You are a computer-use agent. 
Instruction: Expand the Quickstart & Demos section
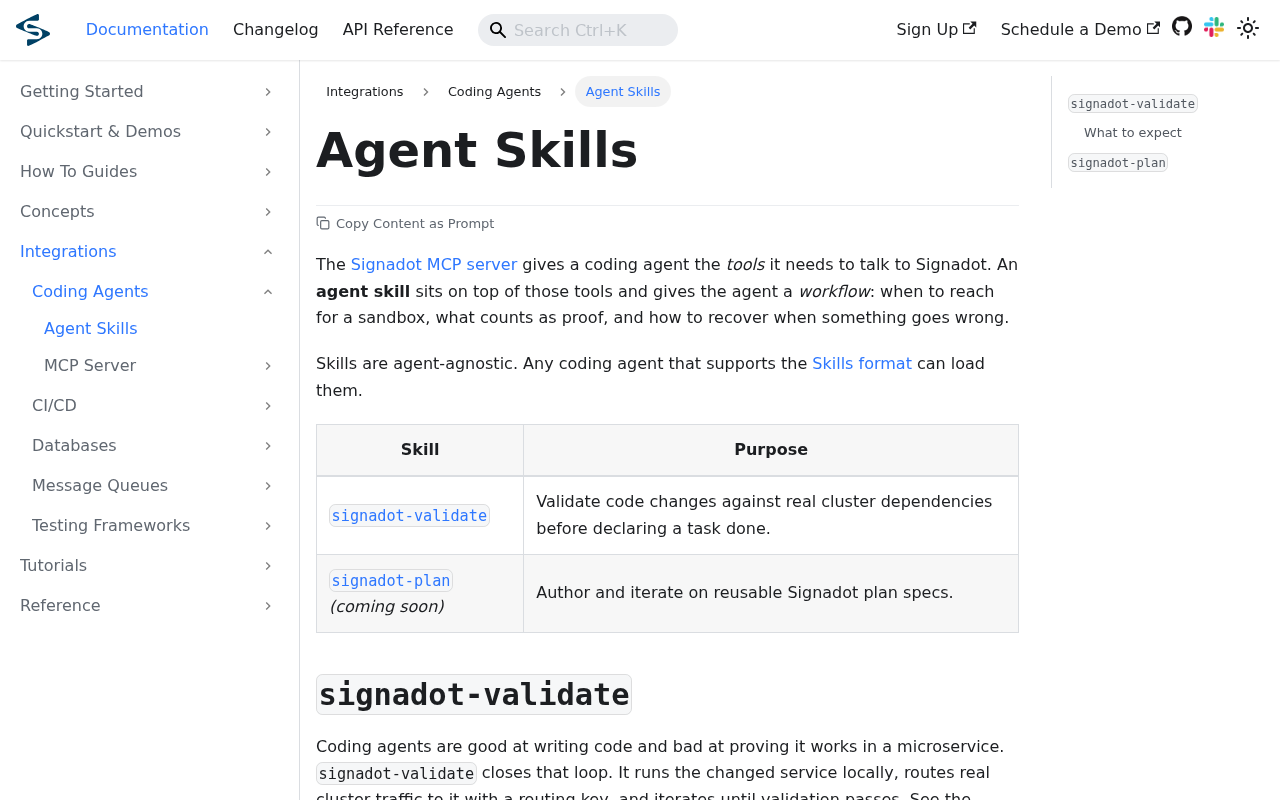click(x=268, y=132)
